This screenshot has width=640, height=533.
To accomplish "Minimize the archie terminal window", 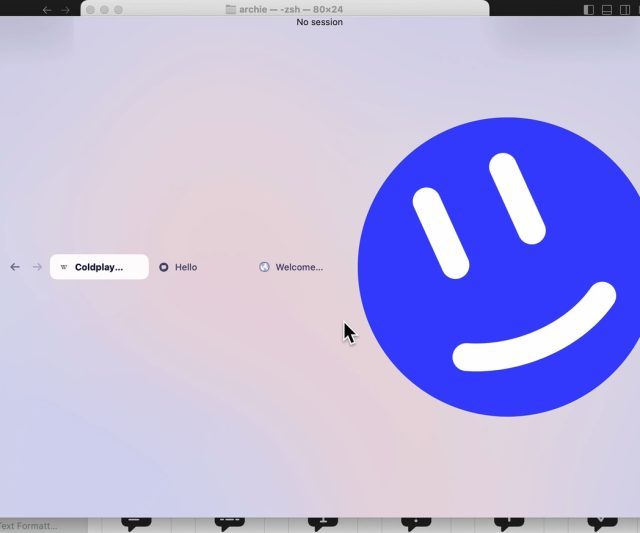I will click(x=104, y=9).
